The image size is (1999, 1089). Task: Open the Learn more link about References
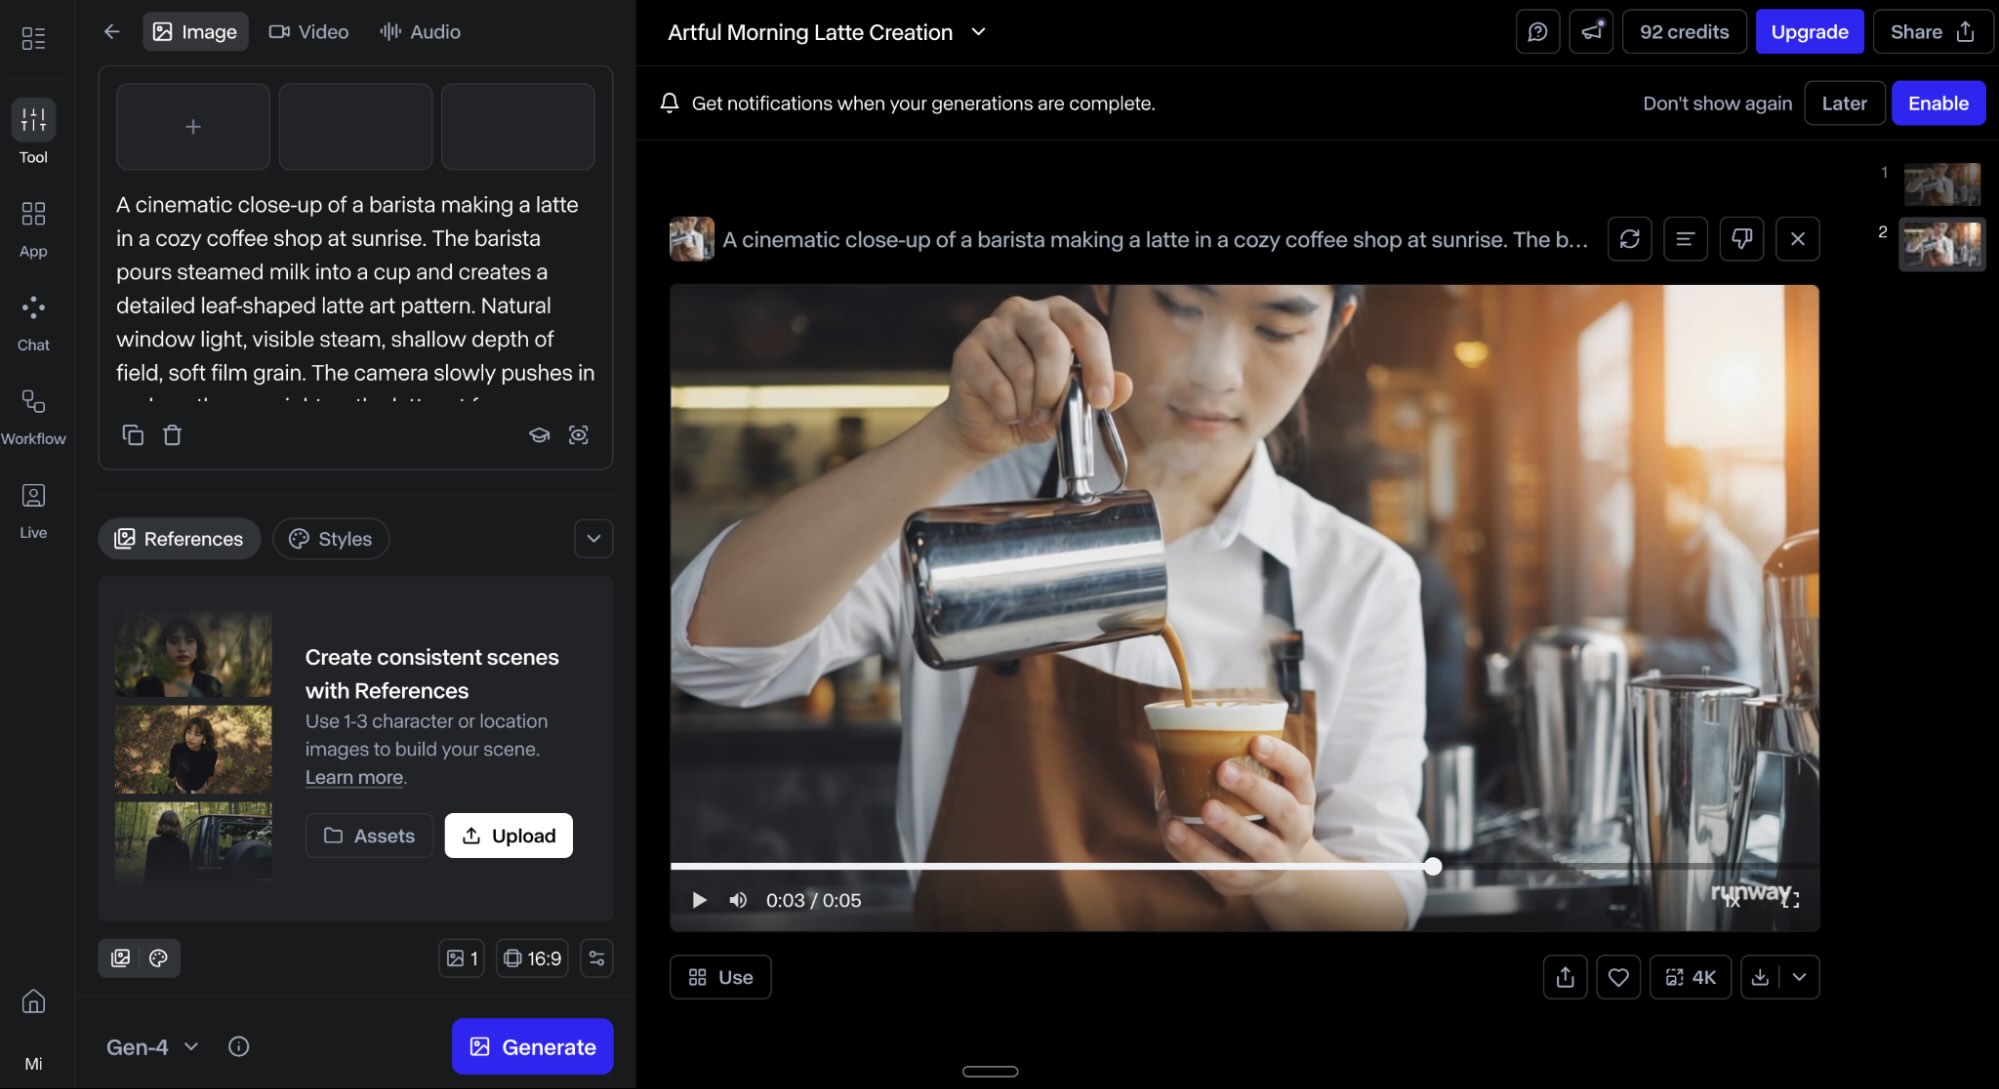tap(352, 777)
